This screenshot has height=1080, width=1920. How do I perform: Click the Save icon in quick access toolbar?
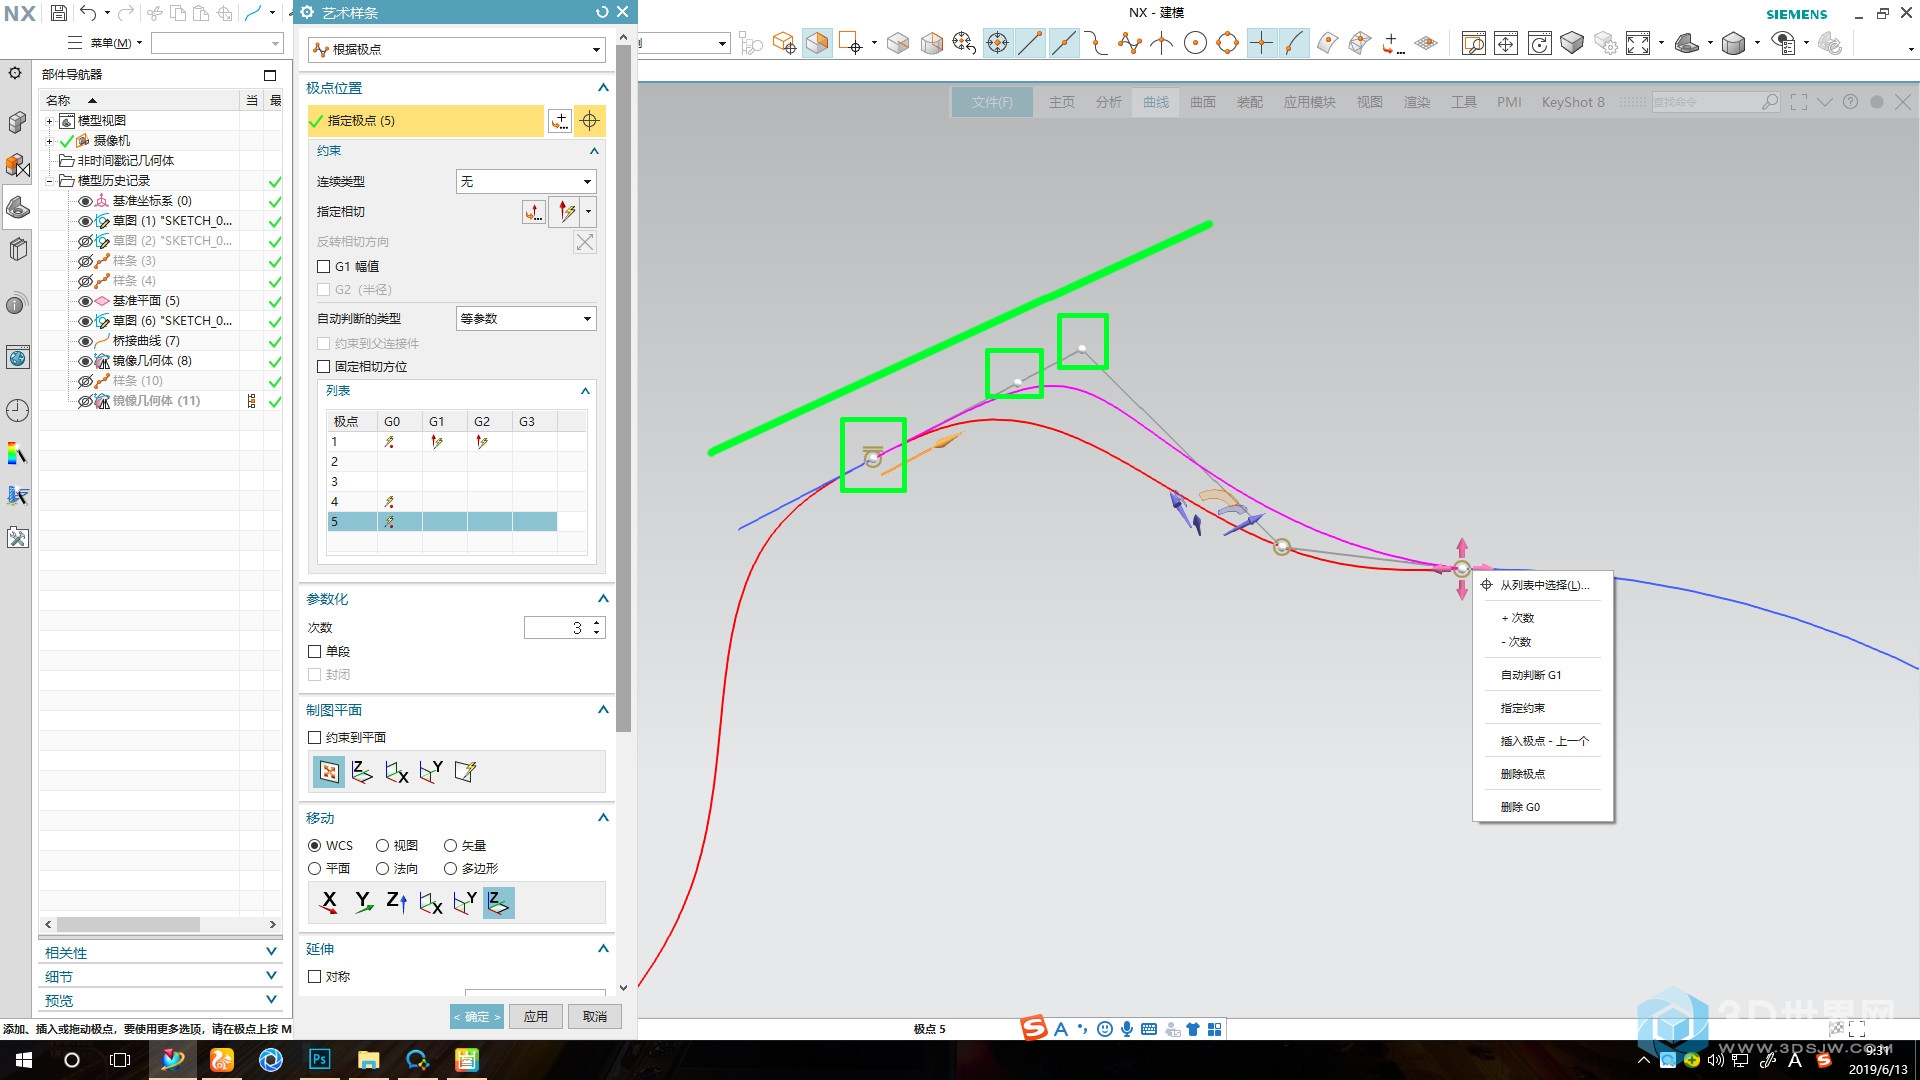(58, 13)
